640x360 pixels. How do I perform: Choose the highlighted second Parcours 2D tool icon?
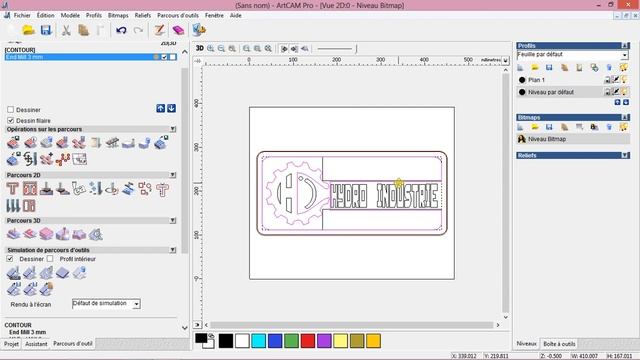click(x=30, y=189)
